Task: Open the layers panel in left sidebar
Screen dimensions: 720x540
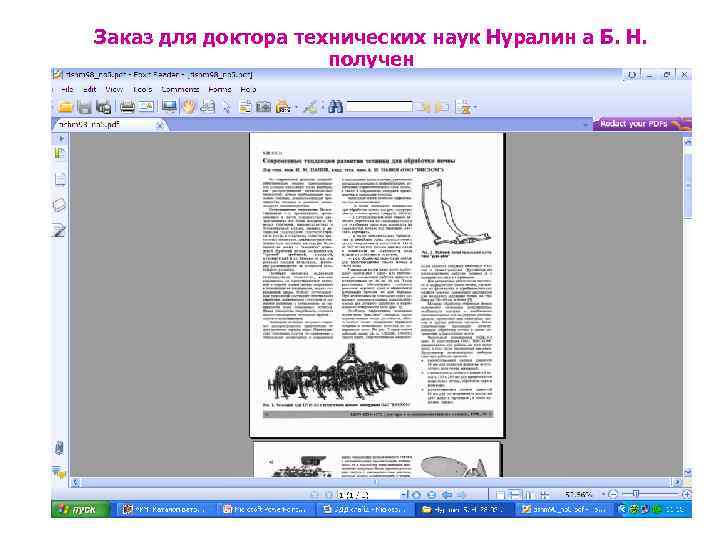Action: coord(60,205)
